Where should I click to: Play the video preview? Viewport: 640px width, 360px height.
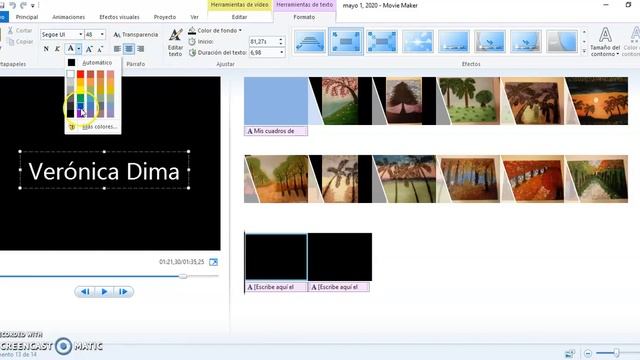click(x=104, y=292)
